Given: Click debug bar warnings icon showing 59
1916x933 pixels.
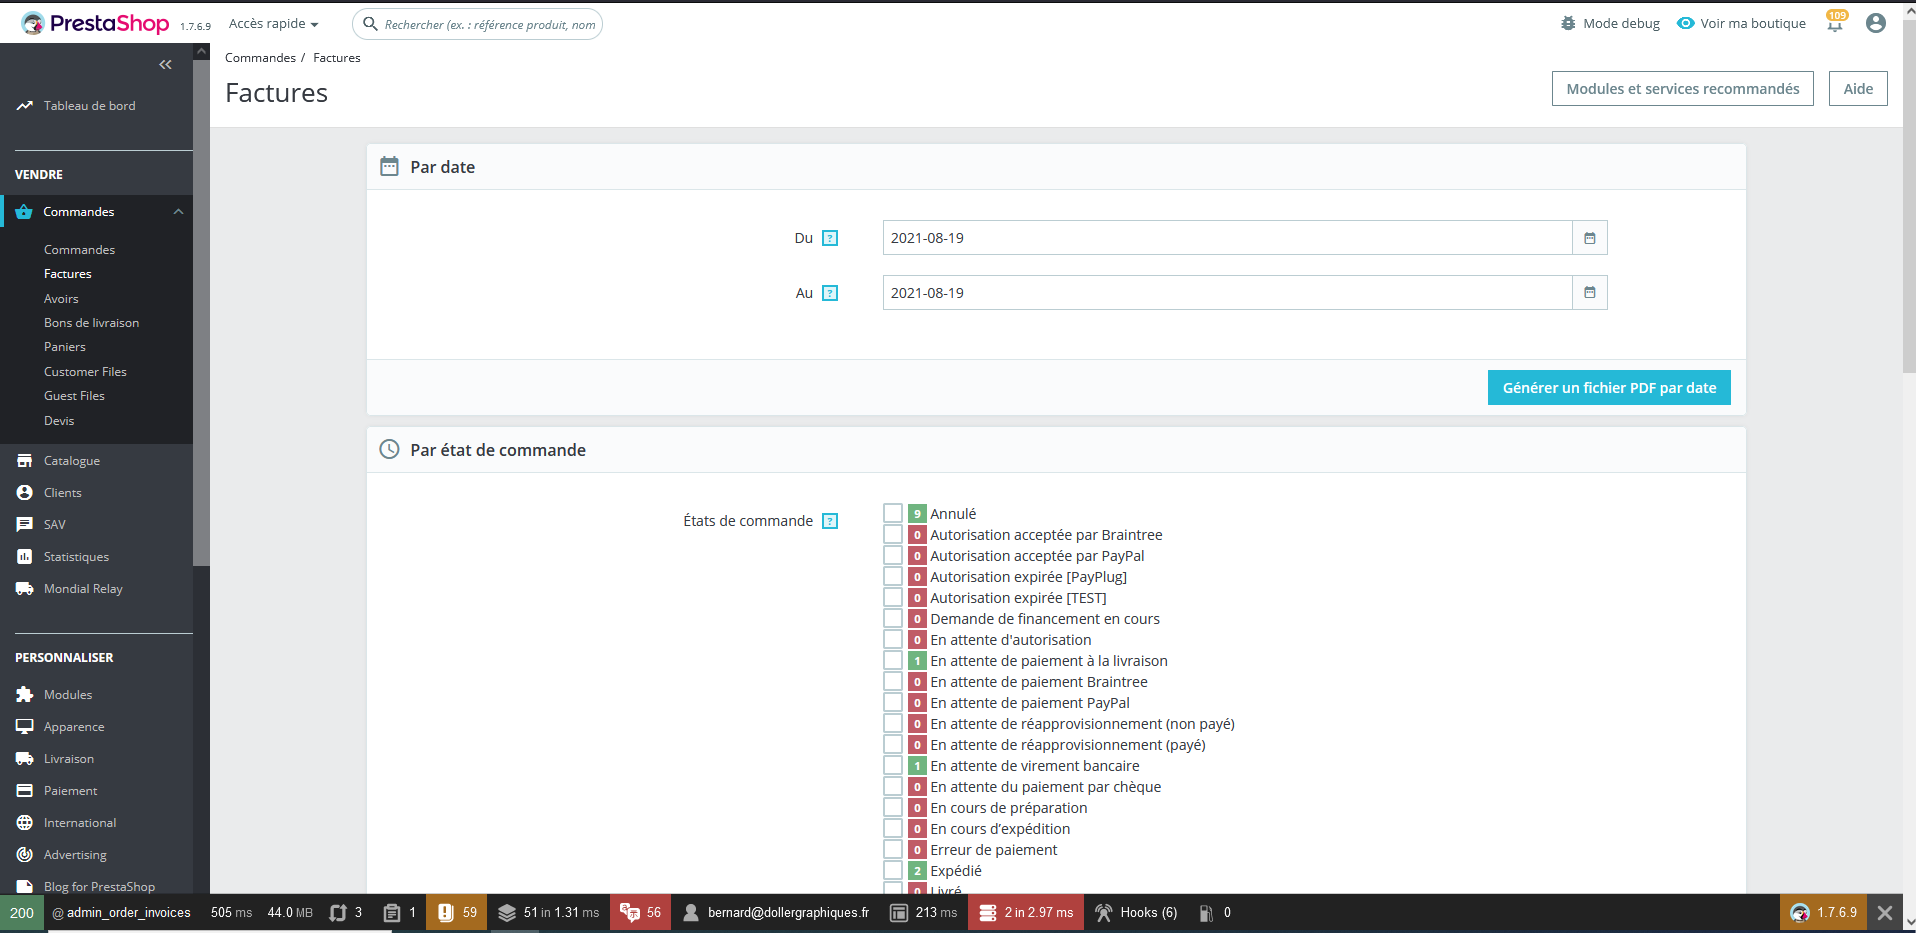Looking at the screenshot, I should coord(457,913).
